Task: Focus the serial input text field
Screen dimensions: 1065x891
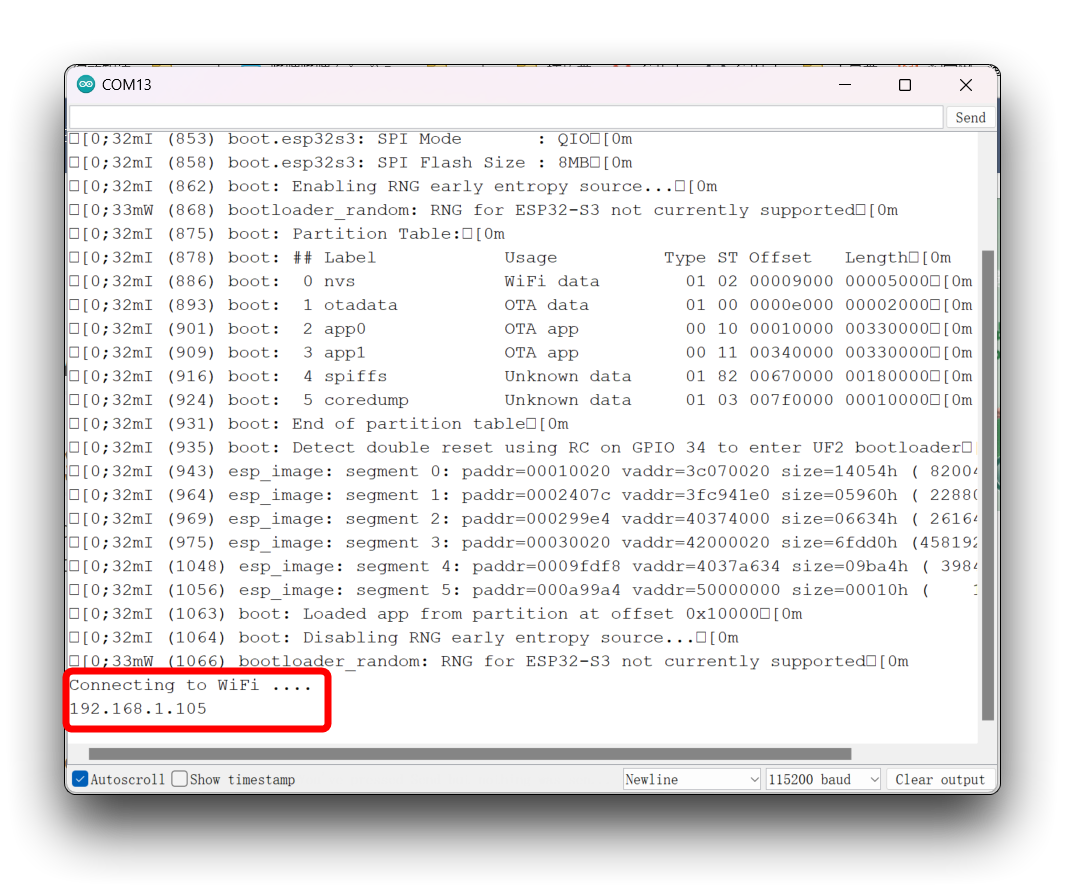Action: pos(506,117)
